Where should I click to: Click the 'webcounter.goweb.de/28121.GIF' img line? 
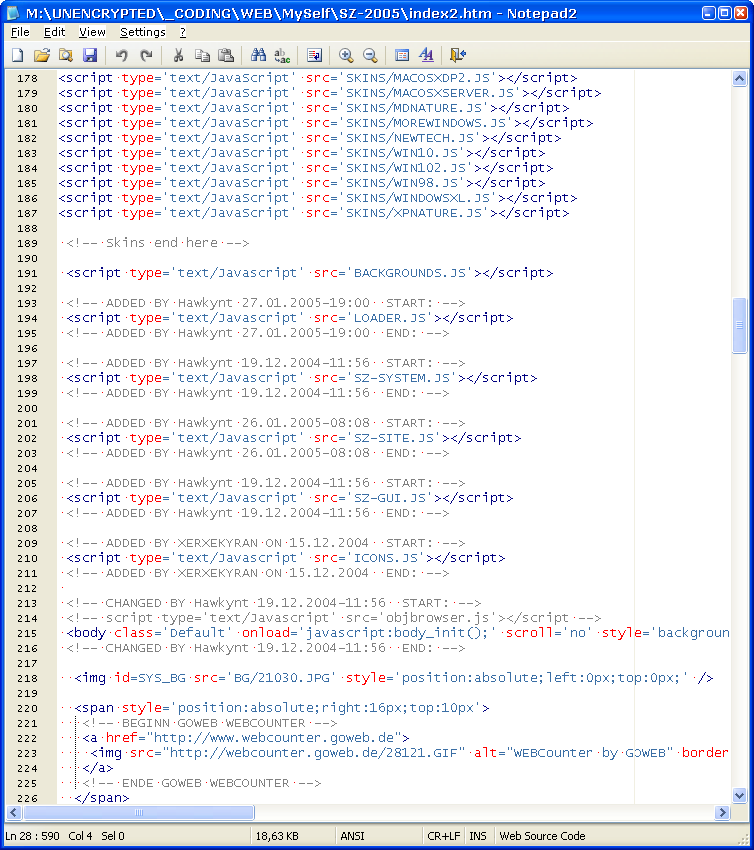click(410, 753)
